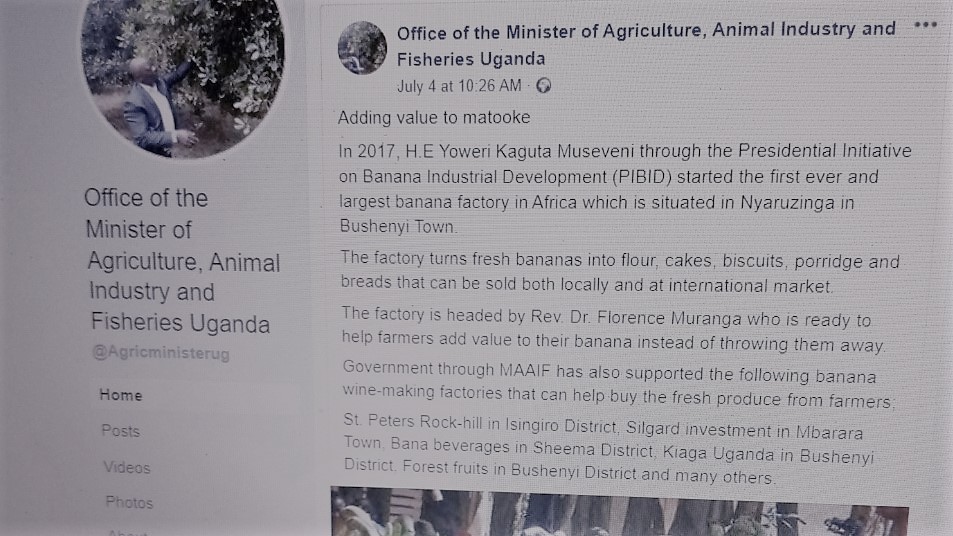
Task: Open the post options three-dot menu
Action: [x=927, y=25]
